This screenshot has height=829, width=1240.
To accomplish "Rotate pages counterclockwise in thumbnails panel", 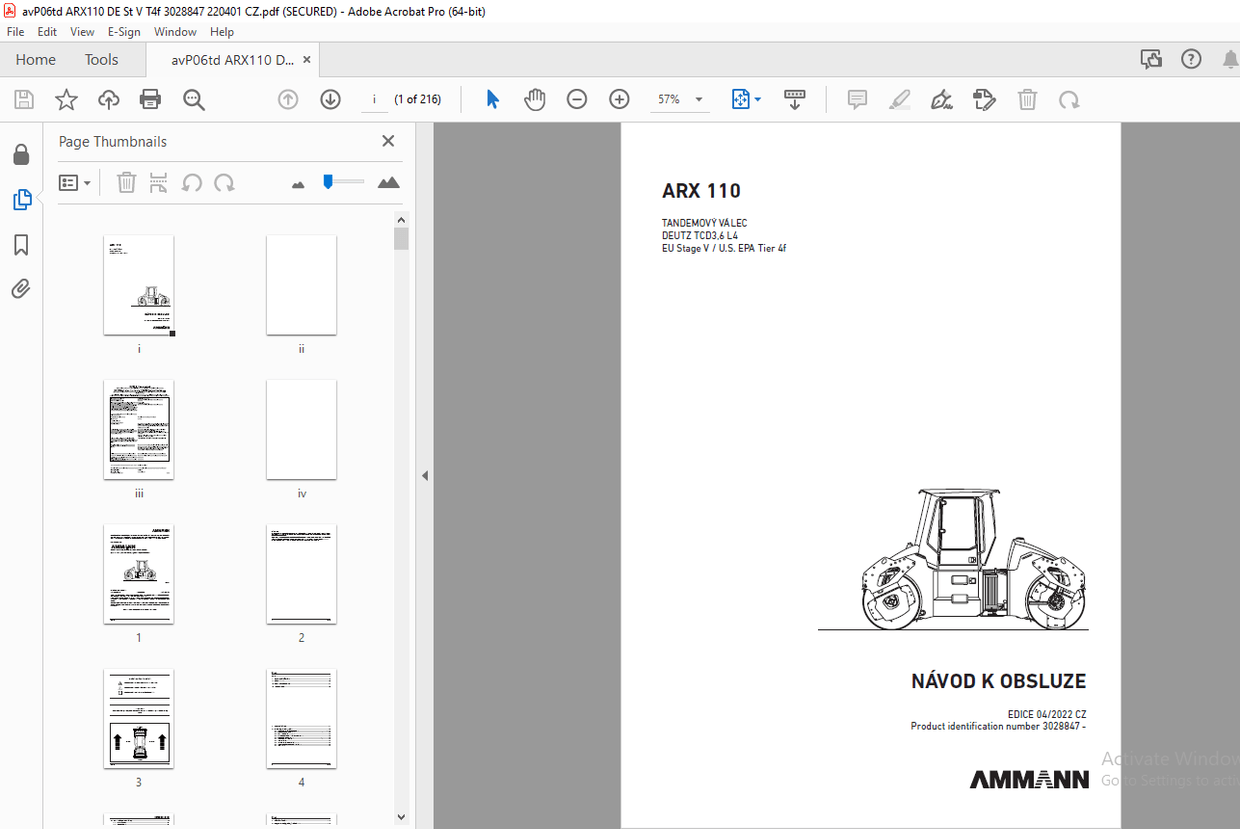I will 192,182.
